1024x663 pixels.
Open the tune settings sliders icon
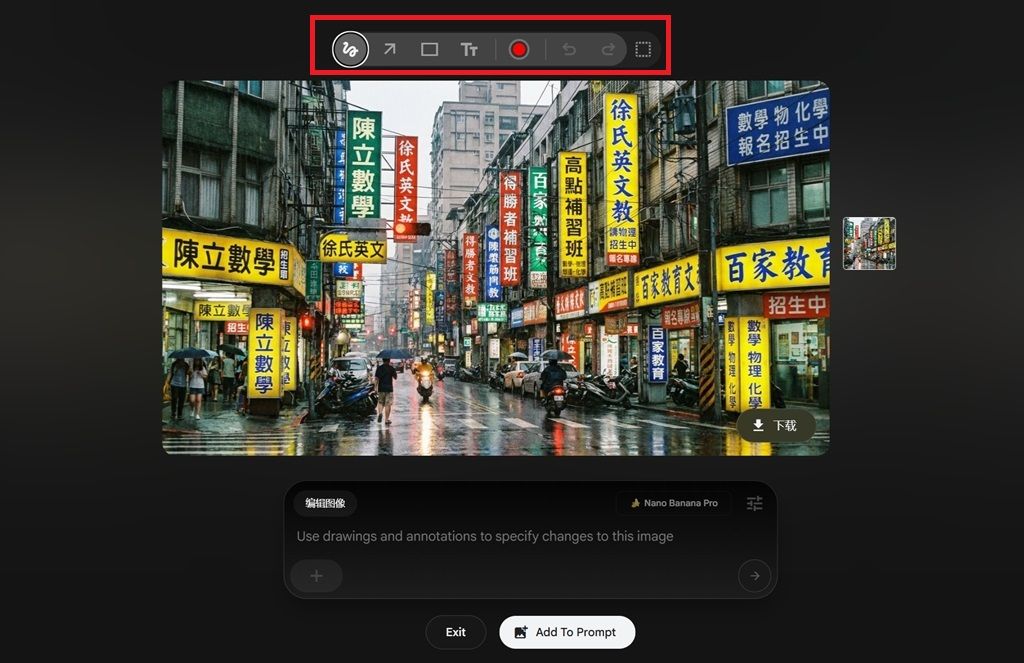tap(754, 503)
